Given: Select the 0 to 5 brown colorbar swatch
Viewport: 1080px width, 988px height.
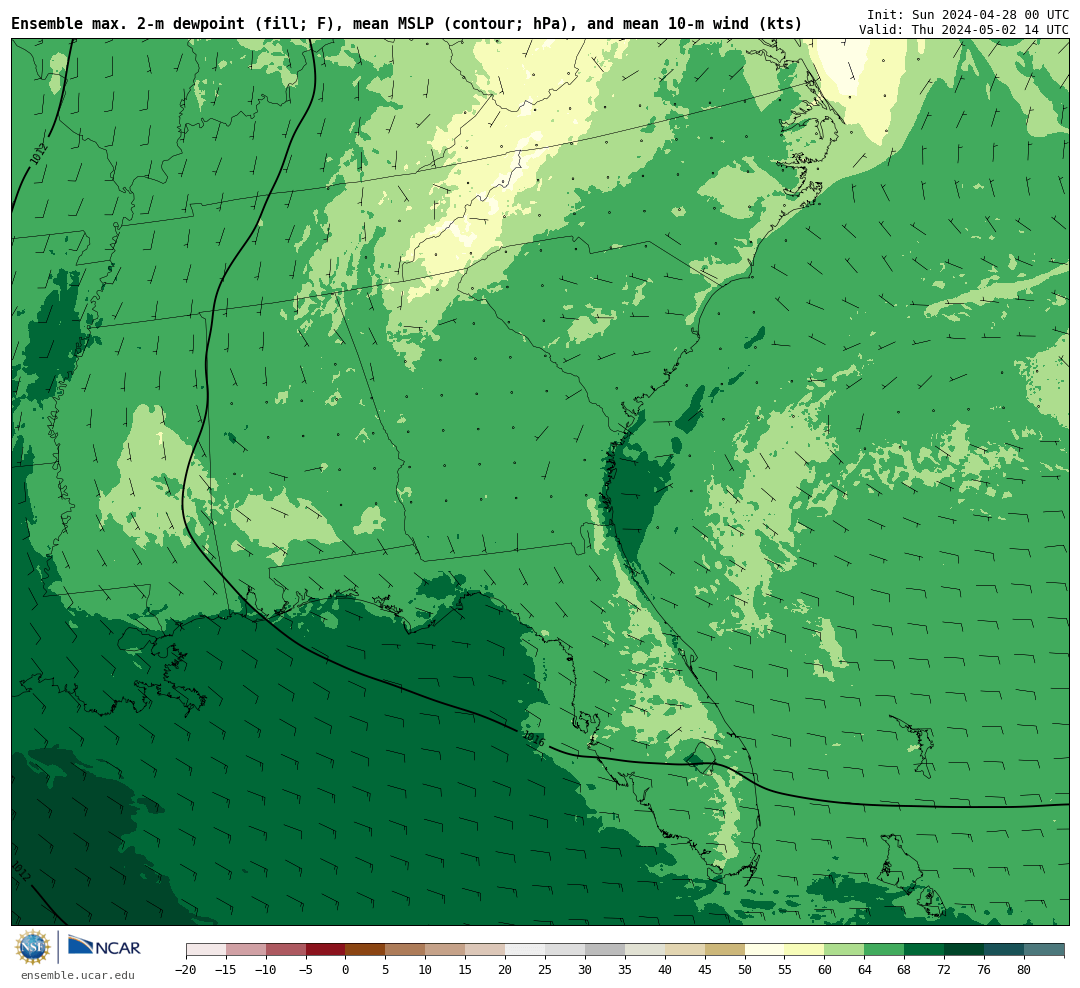Looking at the screenshot, I should pyautogui.click(x=366, y=950).
